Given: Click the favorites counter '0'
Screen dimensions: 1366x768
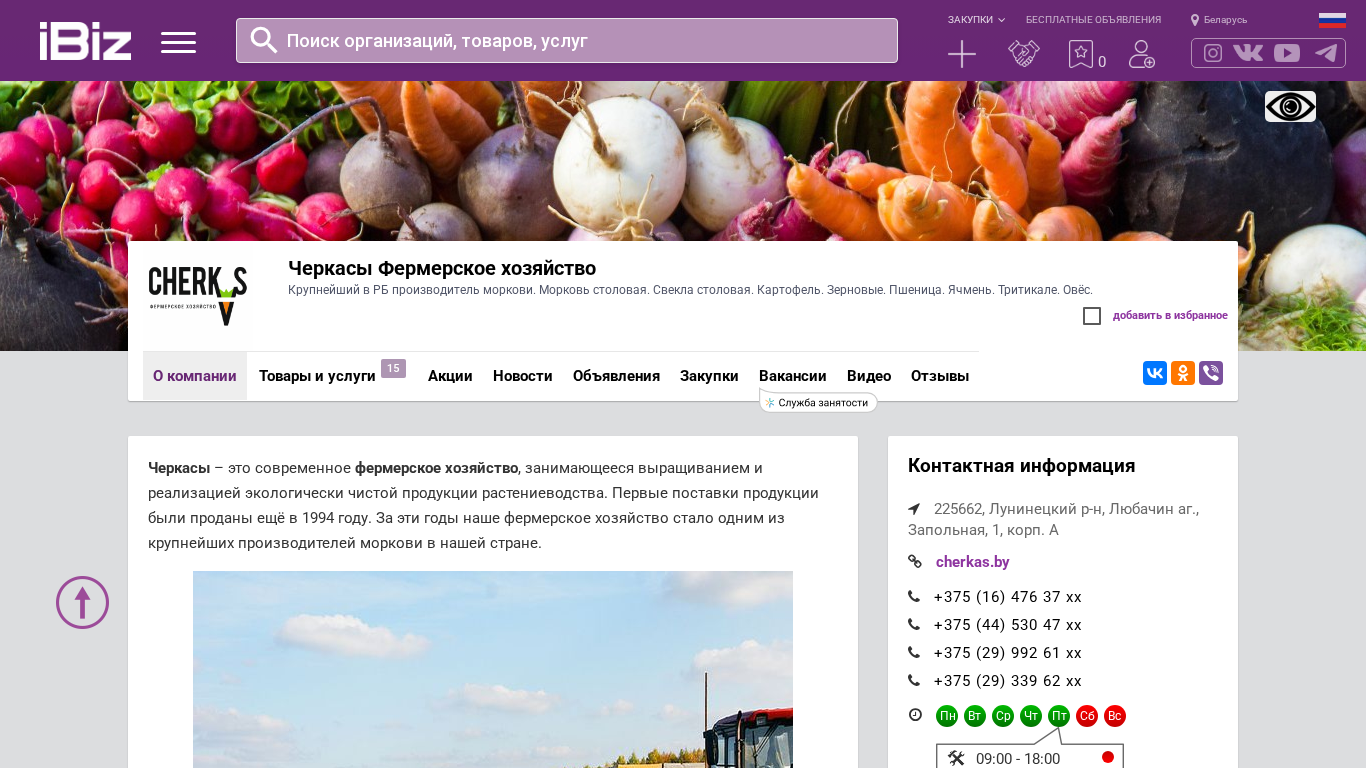Looking at the screenshot, I should tap(1102, 62).
